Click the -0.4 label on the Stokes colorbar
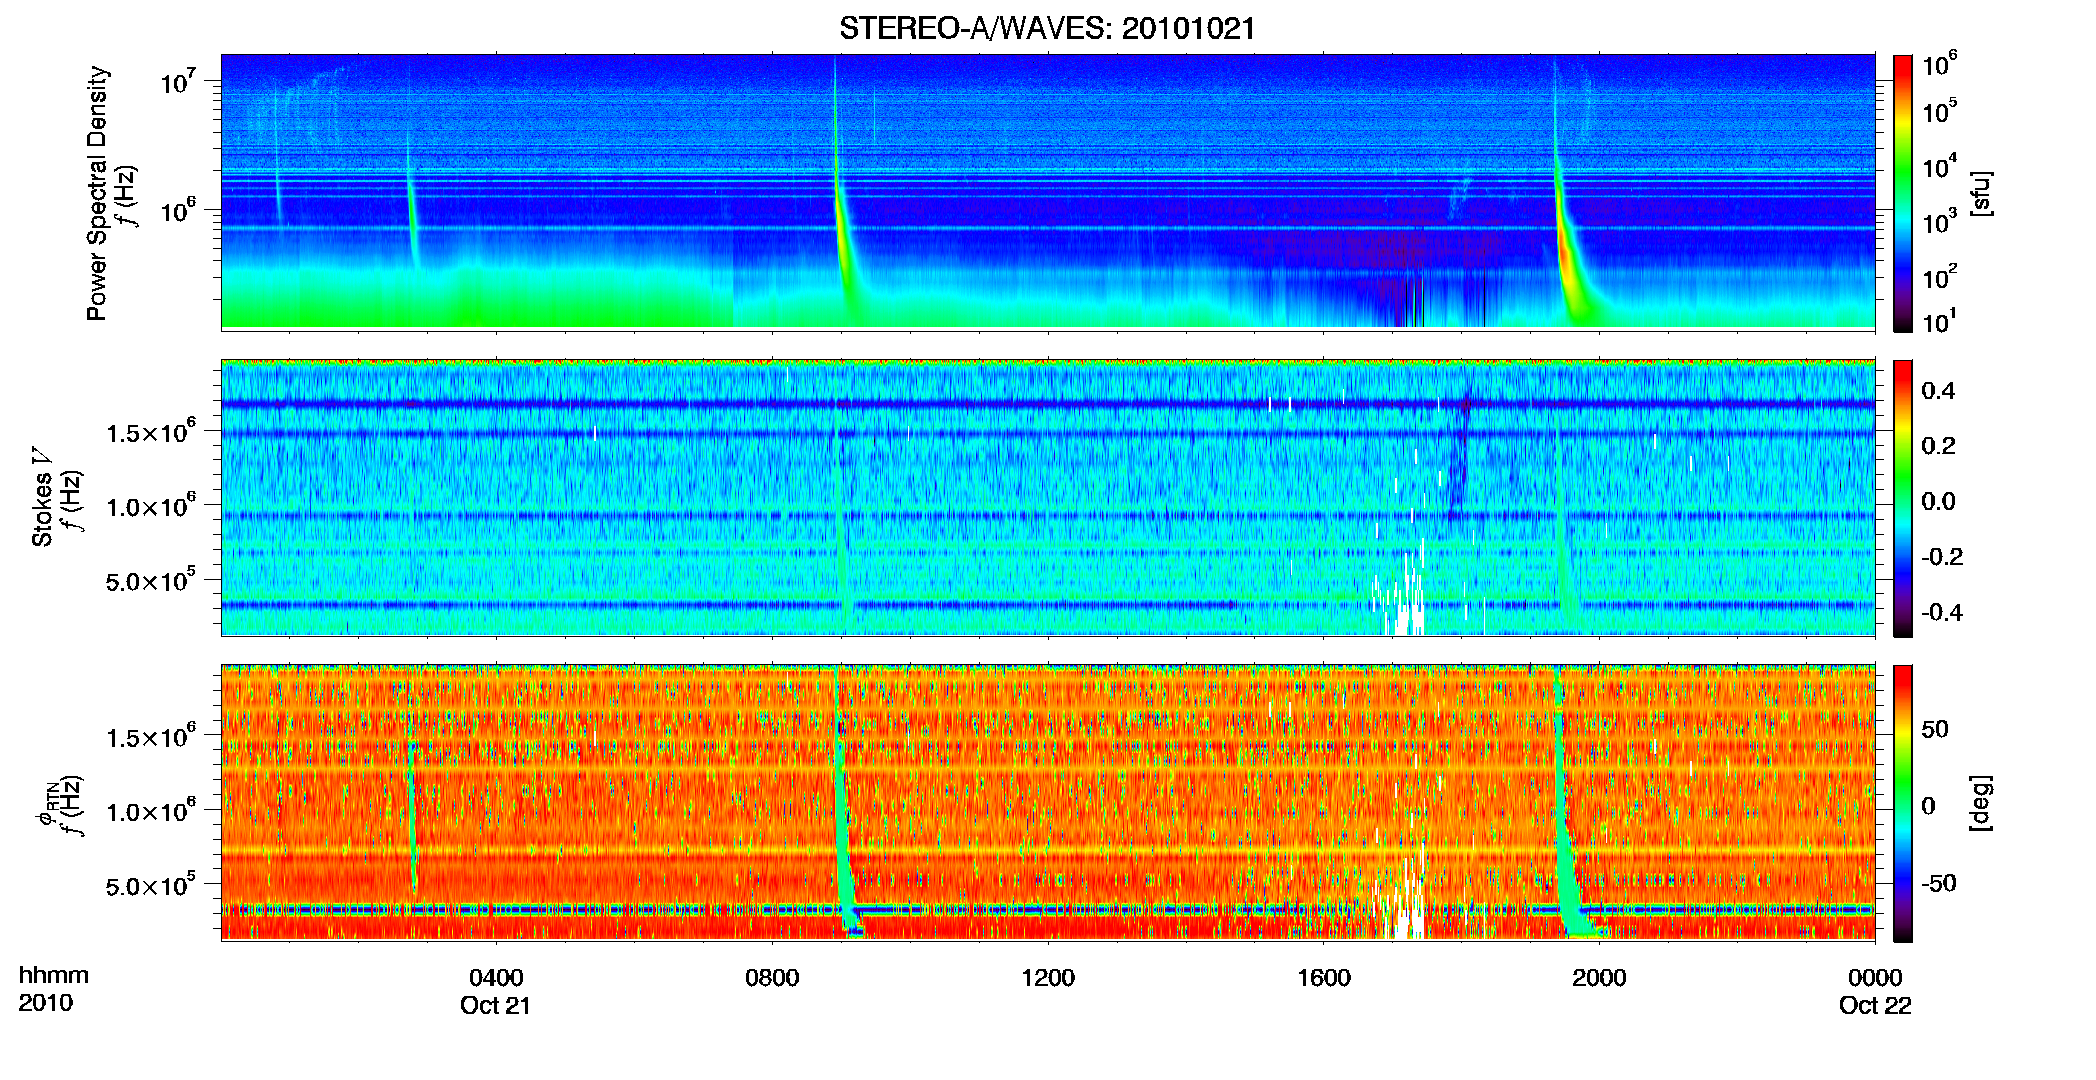 pyautogui.click(x=1941, y=612)
